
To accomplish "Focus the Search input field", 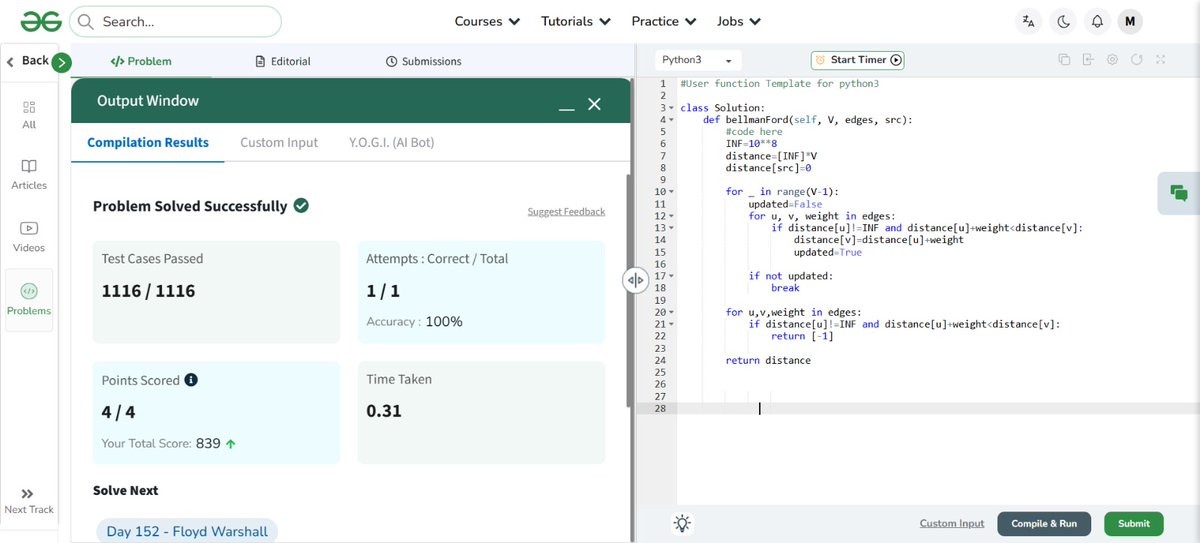I will 176,21.
